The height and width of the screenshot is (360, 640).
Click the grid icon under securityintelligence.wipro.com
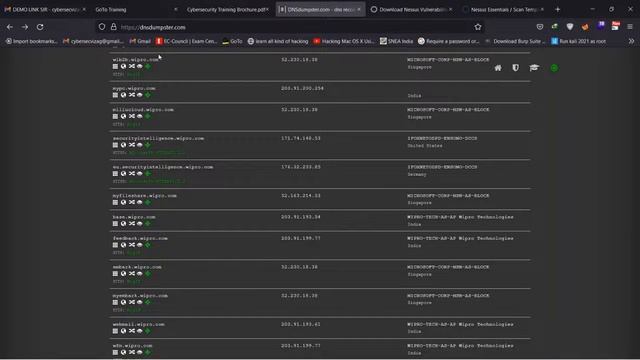click(115, 145)
